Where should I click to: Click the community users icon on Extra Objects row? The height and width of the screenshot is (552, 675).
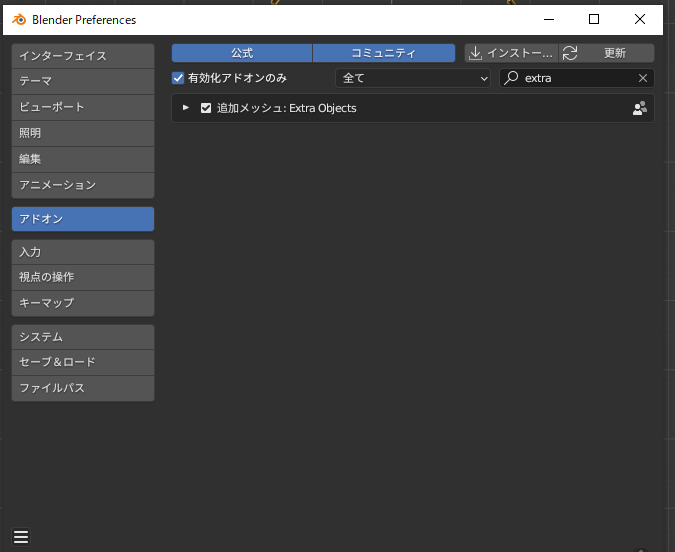(x=640, y=108)
